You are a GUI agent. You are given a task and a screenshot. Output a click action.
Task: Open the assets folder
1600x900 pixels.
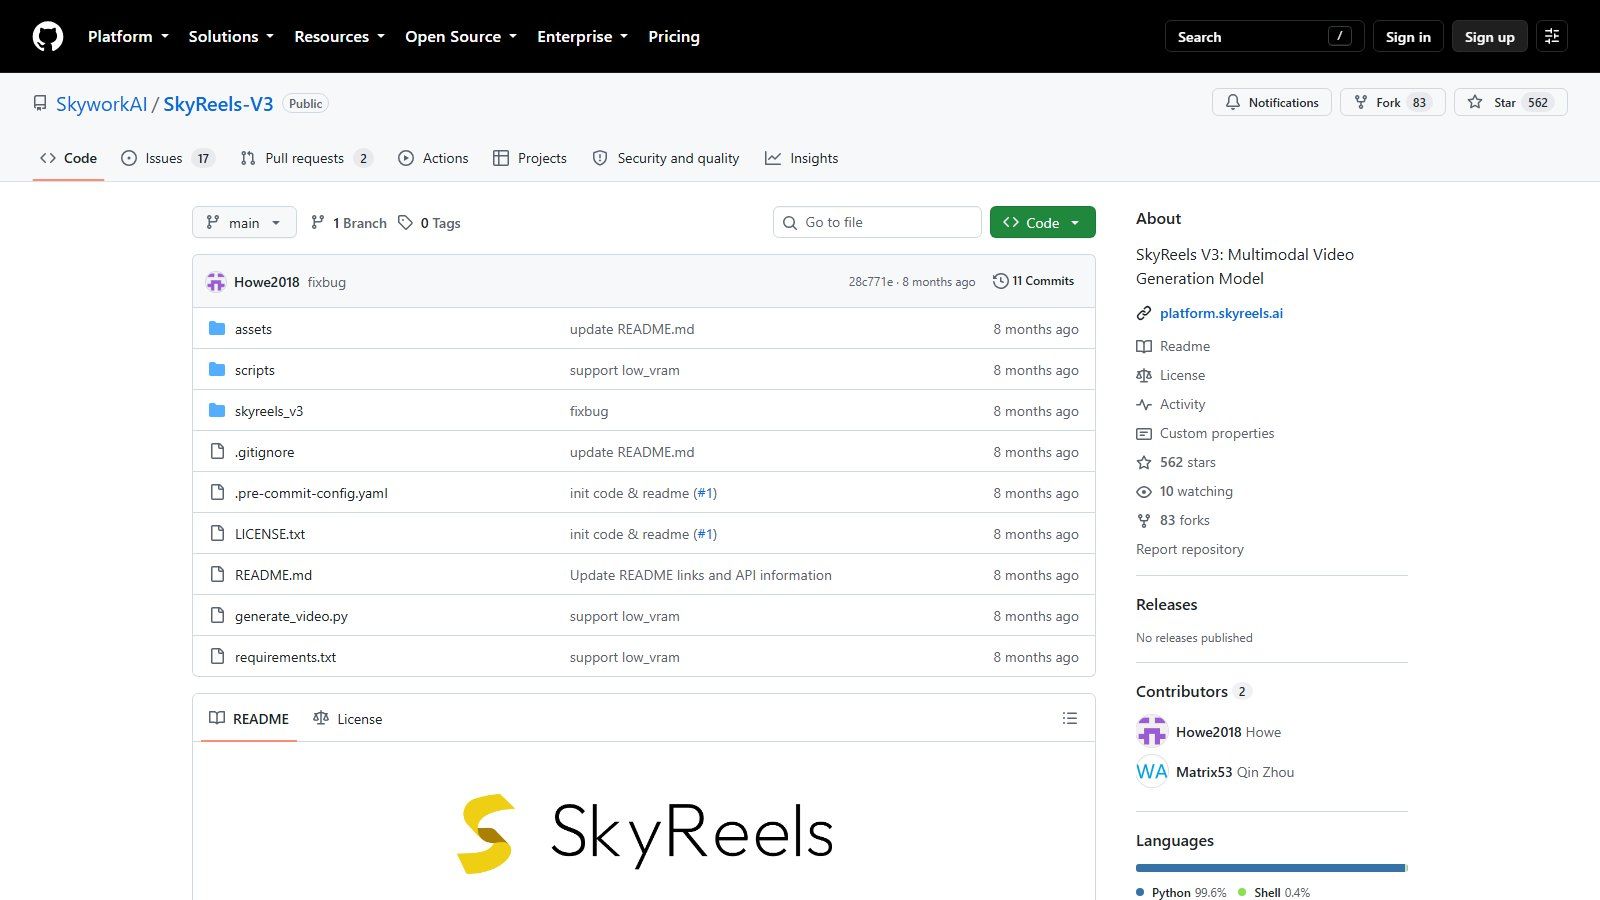pyautogui.click(x=253, y=329)
